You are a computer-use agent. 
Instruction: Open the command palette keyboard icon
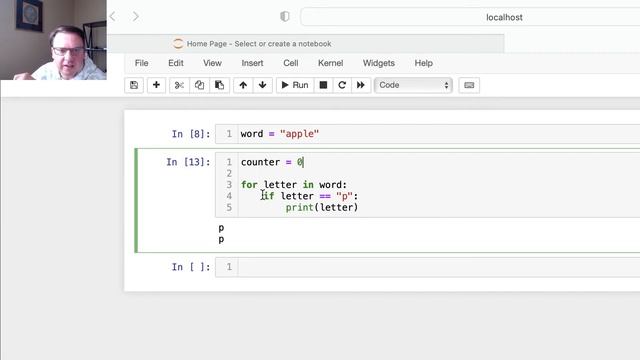pos(469,85)
